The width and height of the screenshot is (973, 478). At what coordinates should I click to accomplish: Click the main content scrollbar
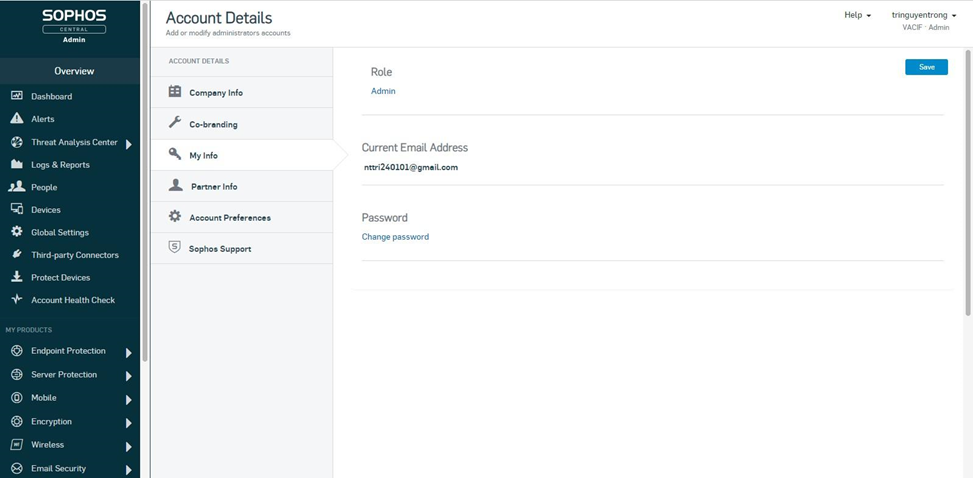968,183
